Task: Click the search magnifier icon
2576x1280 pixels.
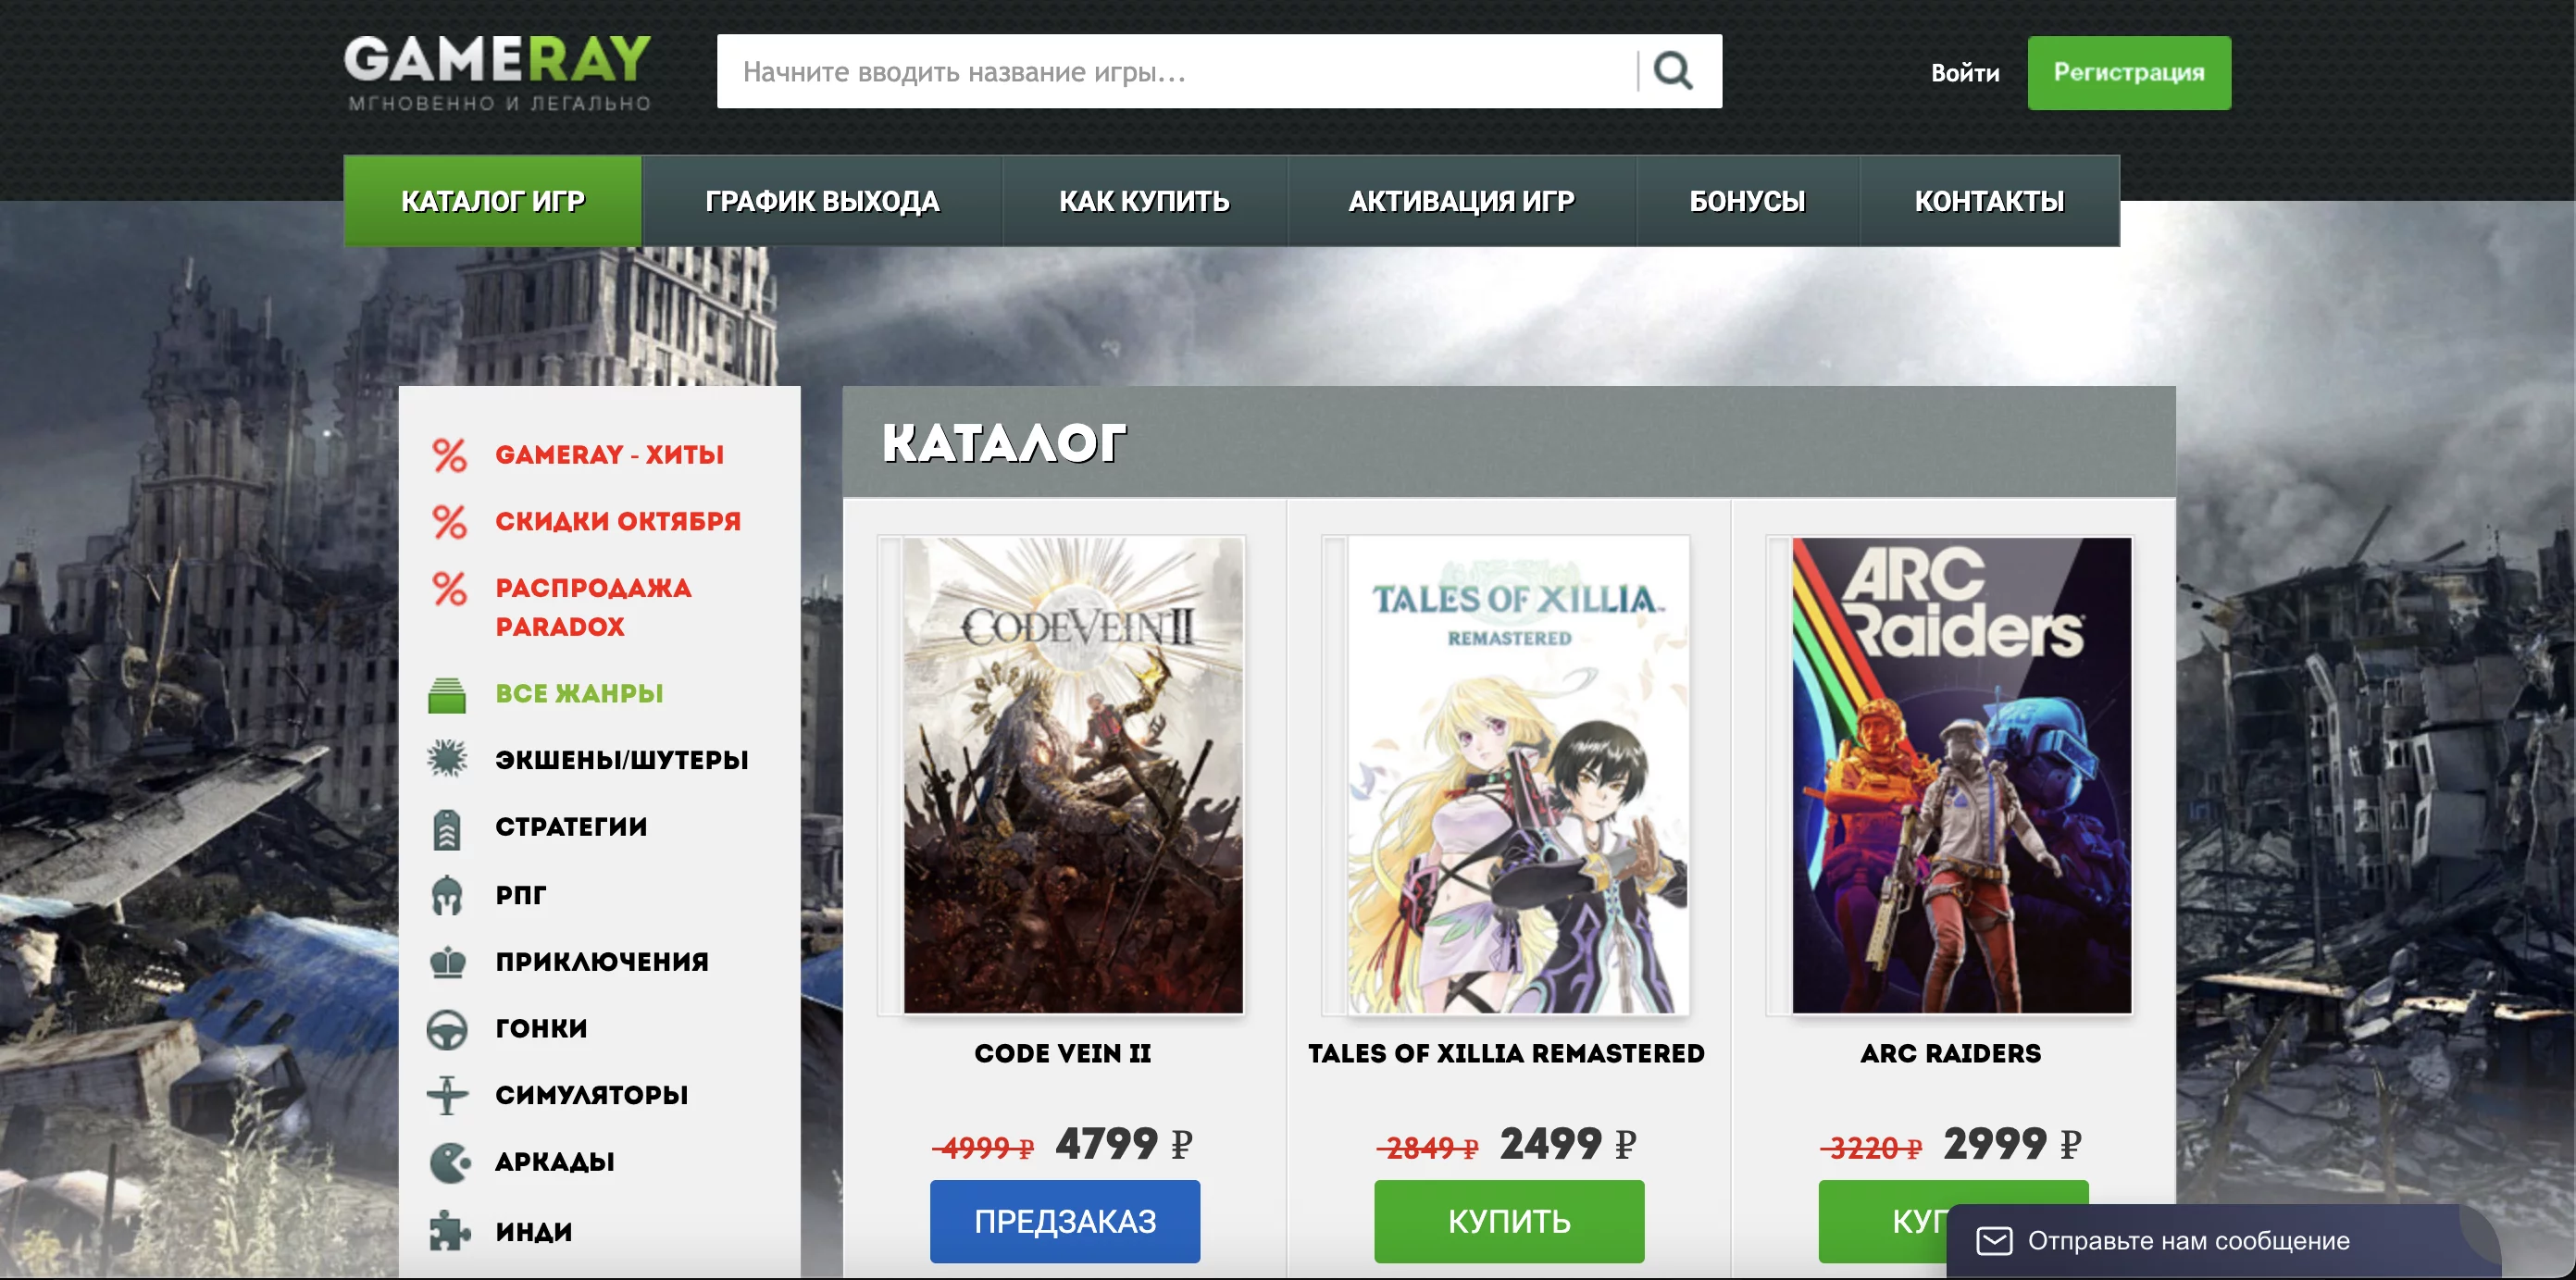Action: (x=1672, y=72)
